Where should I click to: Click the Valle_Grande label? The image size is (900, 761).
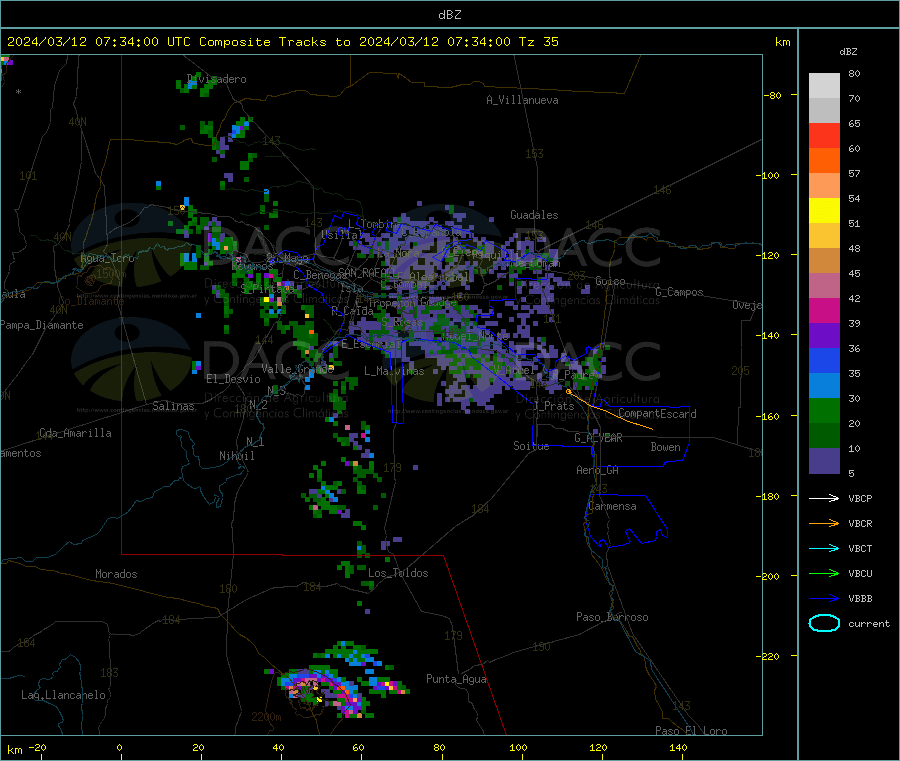pos(297,368)
